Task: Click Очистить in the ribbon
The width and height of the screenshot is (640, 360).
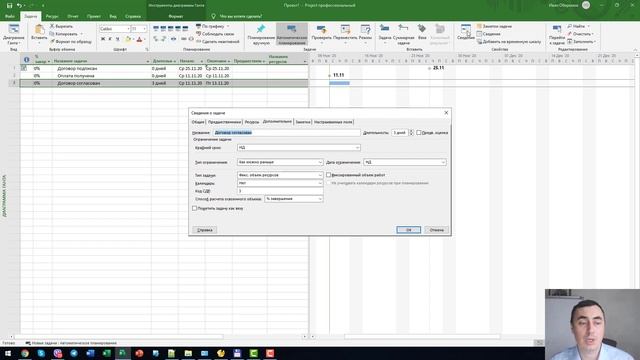Action: click(x=581, y=34)
